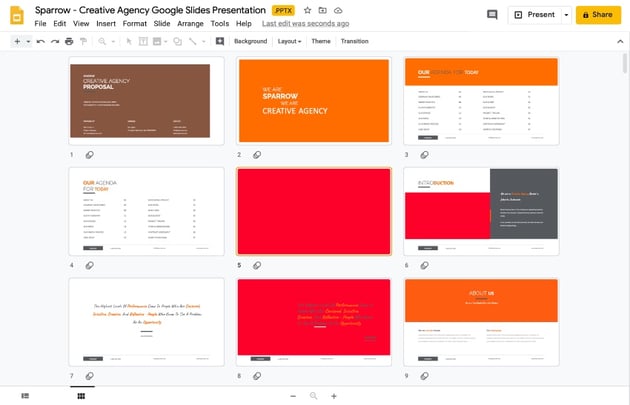Undo the last action

click(41, 41)
